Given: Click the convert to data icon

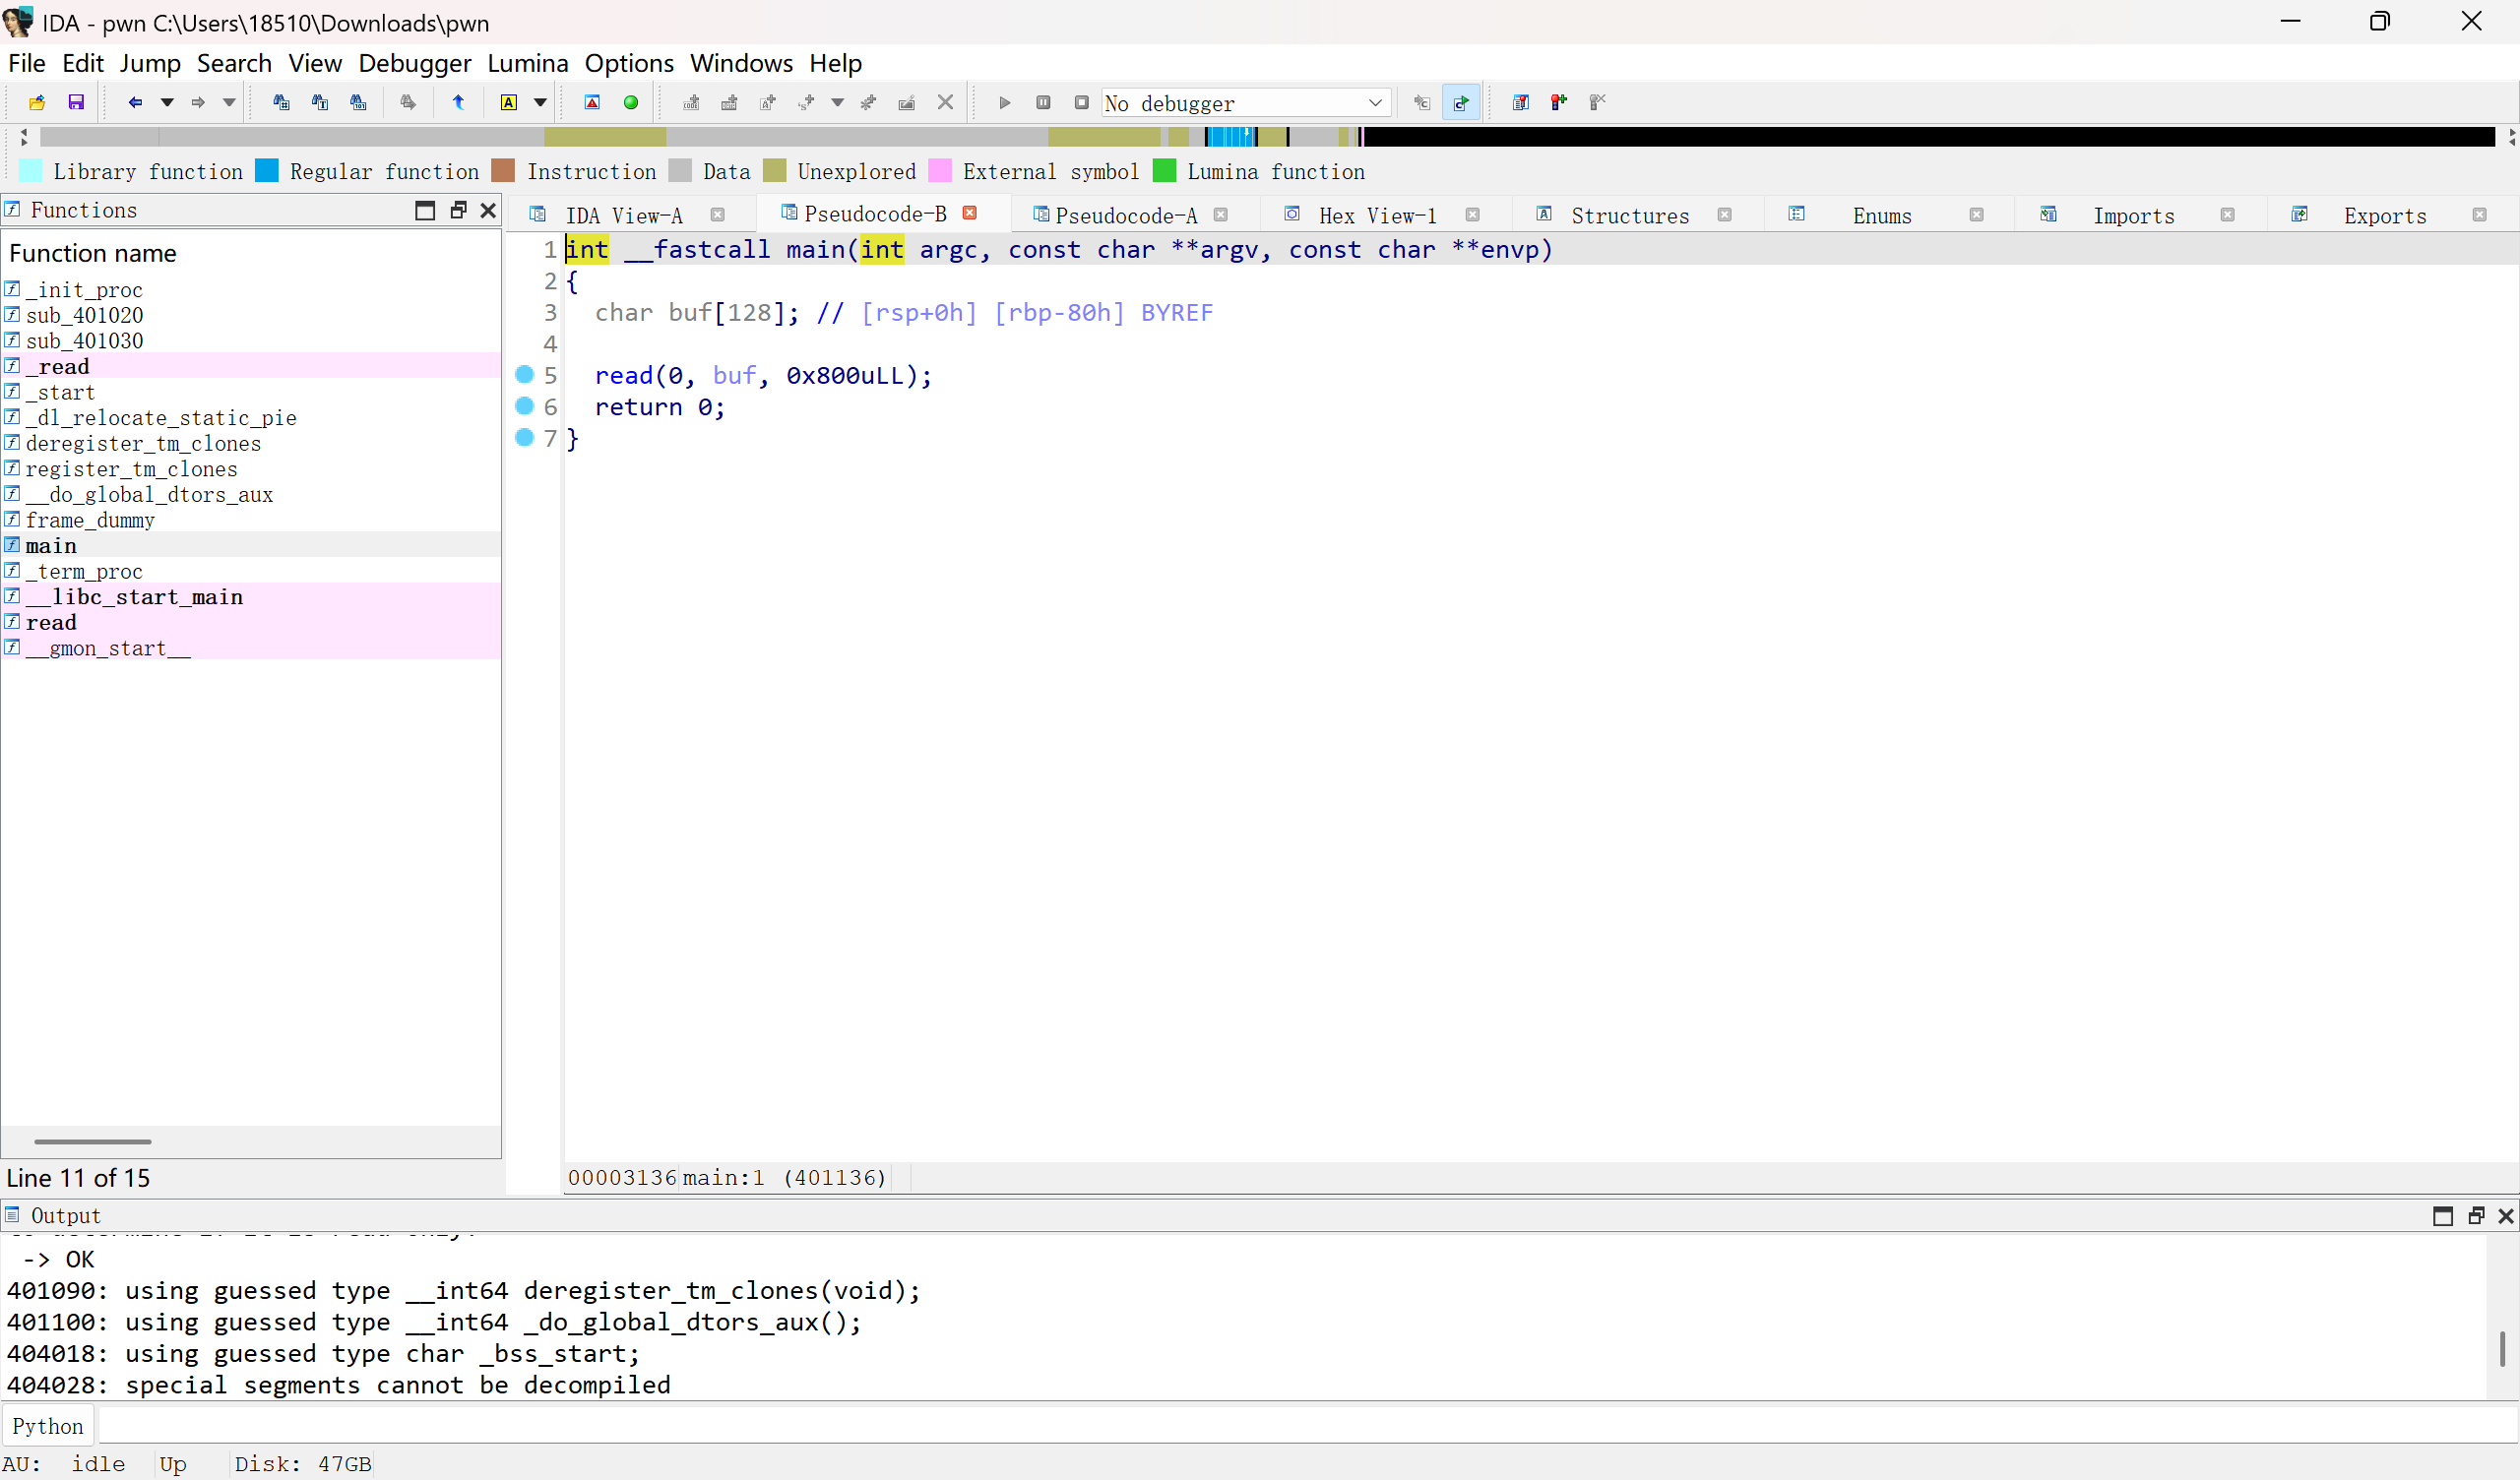Looking at the screenshot, I should [729, 102].
